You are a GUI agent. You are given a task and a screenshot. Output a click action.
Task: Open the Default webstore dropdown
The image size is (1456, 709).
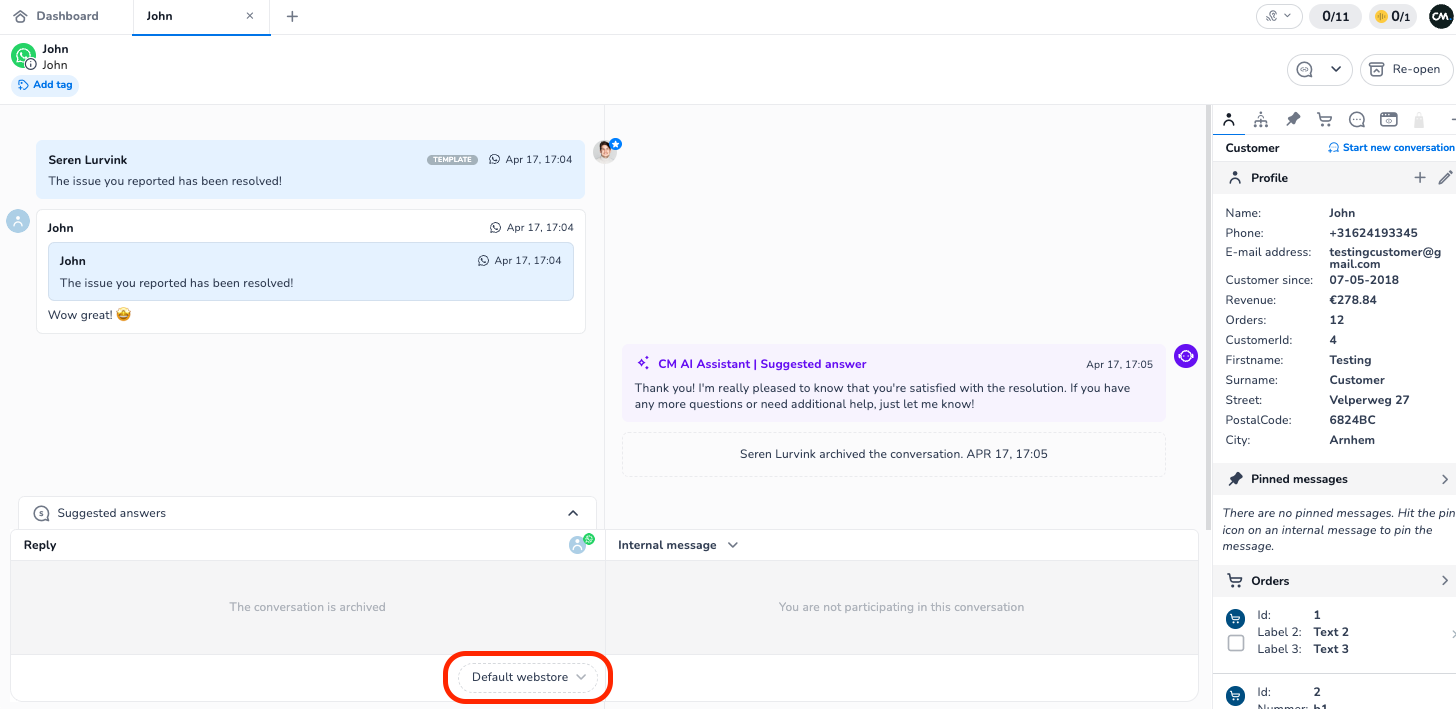coord(527,677)
